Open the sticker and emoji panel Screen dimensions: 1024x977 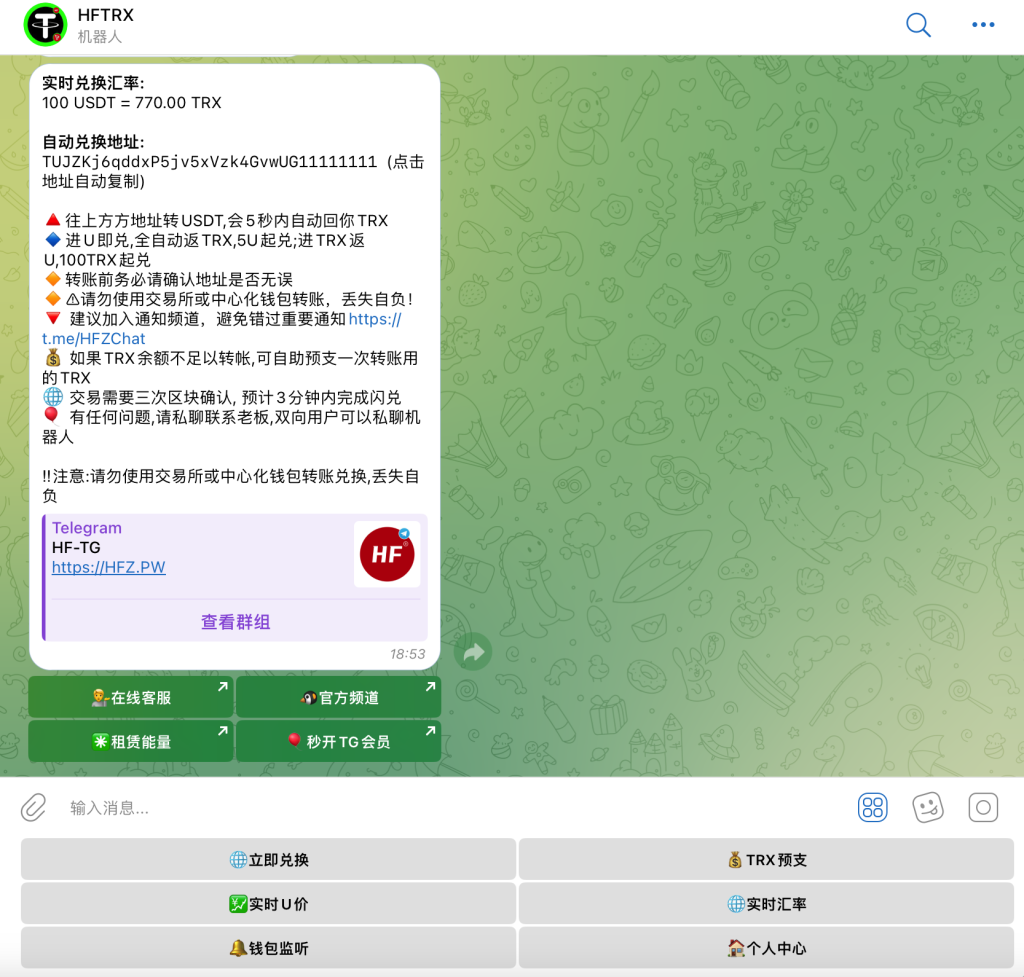pos(927,807)
